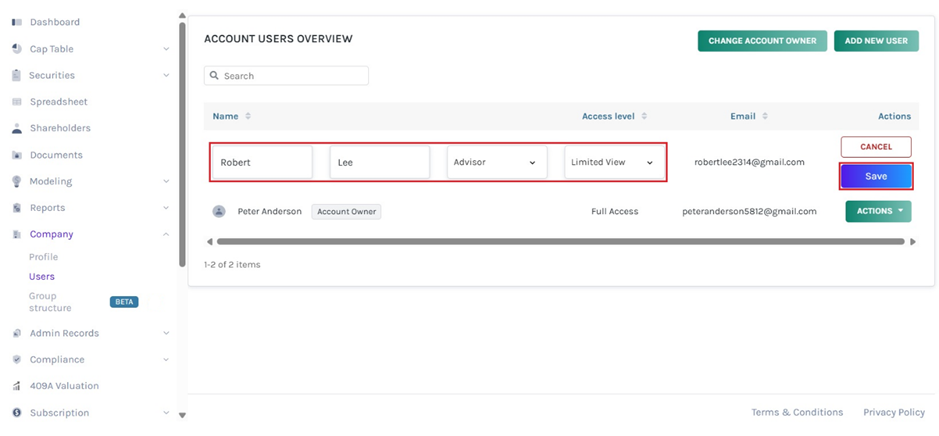Save Robert Lee's user changes
The height and width of the screenshot is (436, 939).
(876, 177)
